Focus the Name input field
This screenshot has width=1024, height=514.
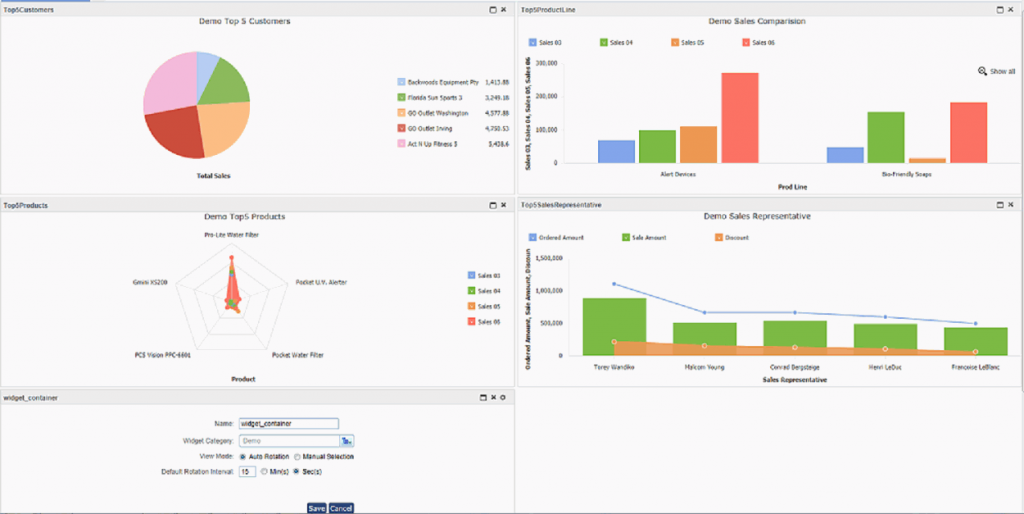289,423
